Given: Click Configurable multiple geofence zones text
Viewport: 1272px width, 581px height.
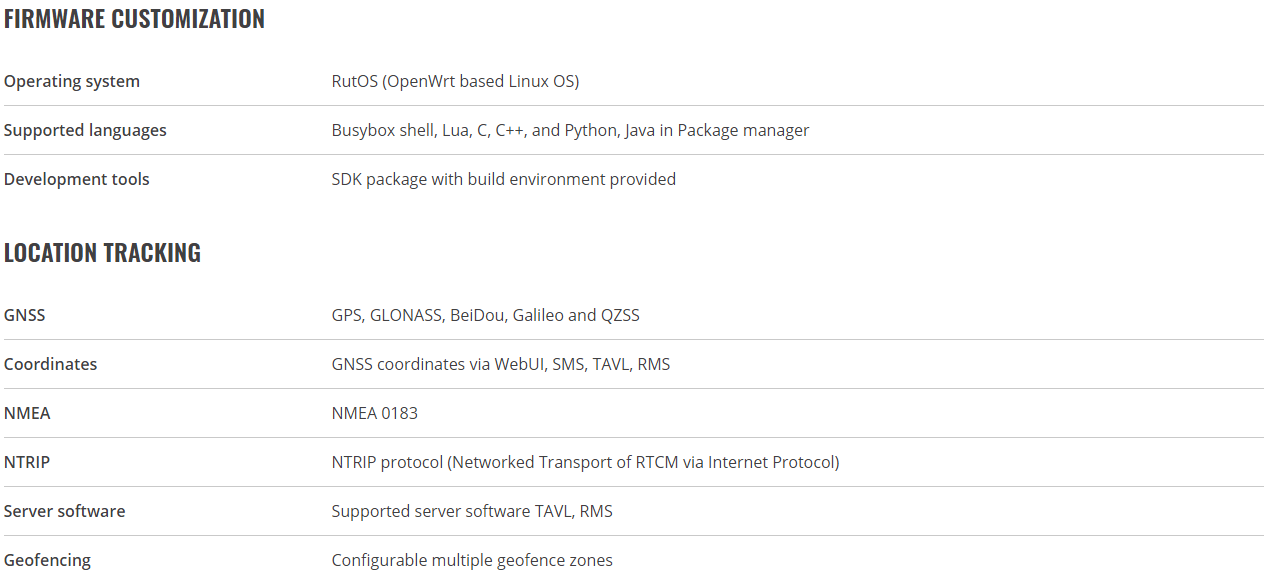Looking at the screenshot, I should pos(472,560).
